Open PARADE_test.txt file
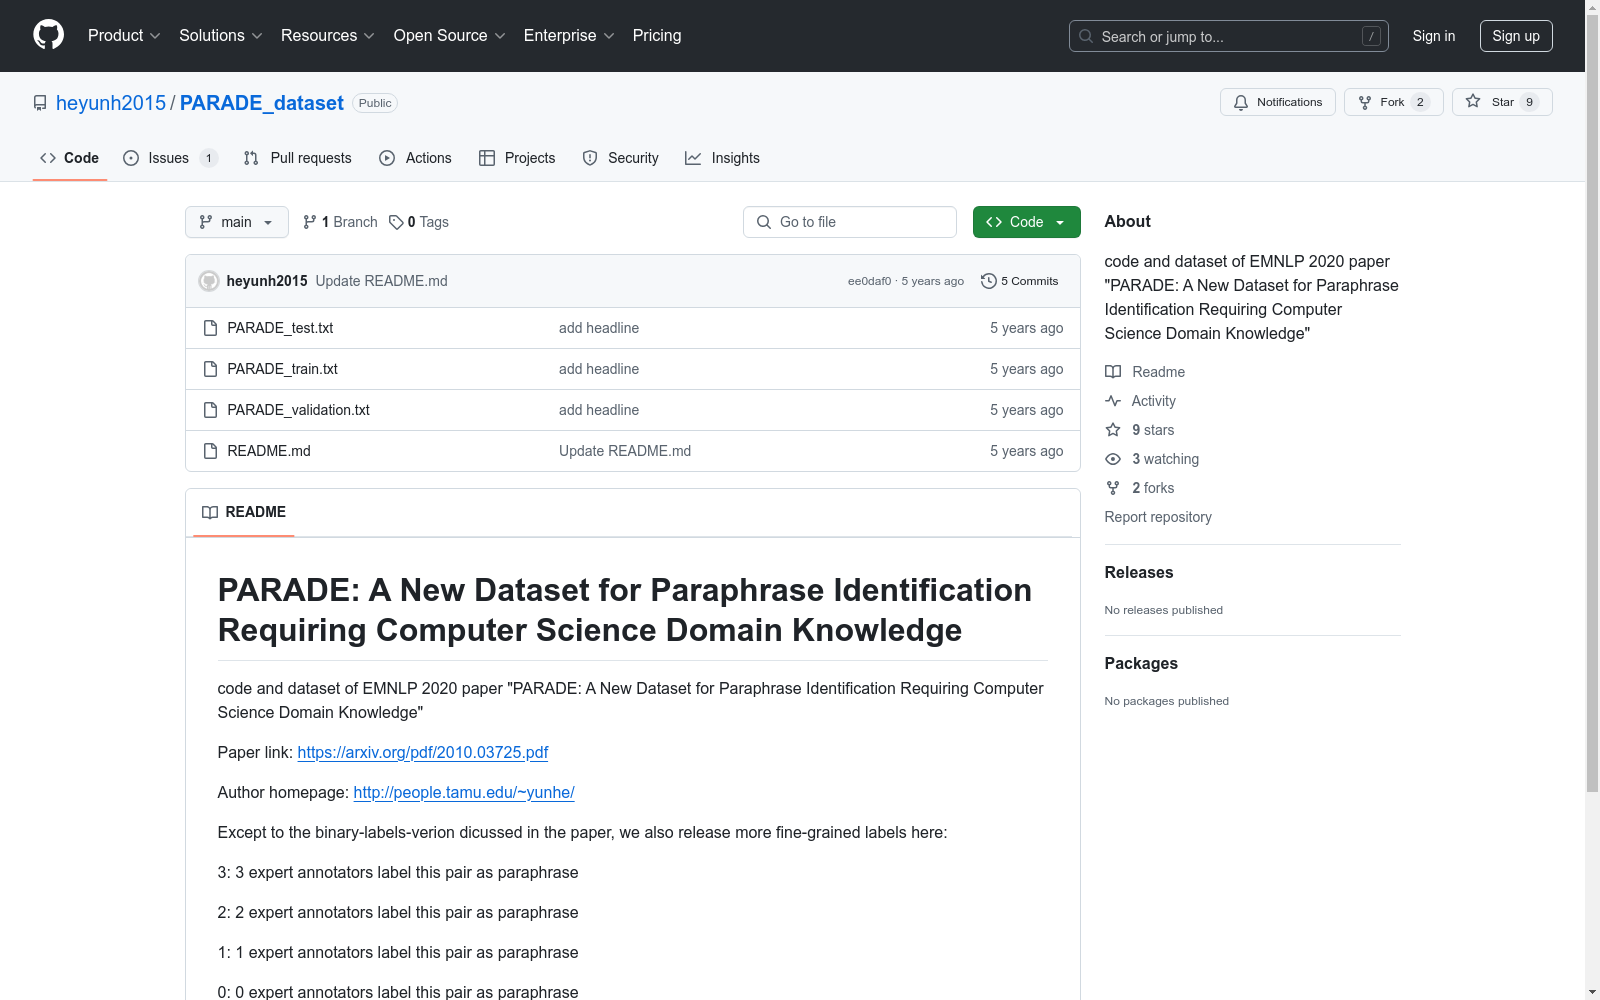The image size is (1600, 1000). [x=280, y=328]
